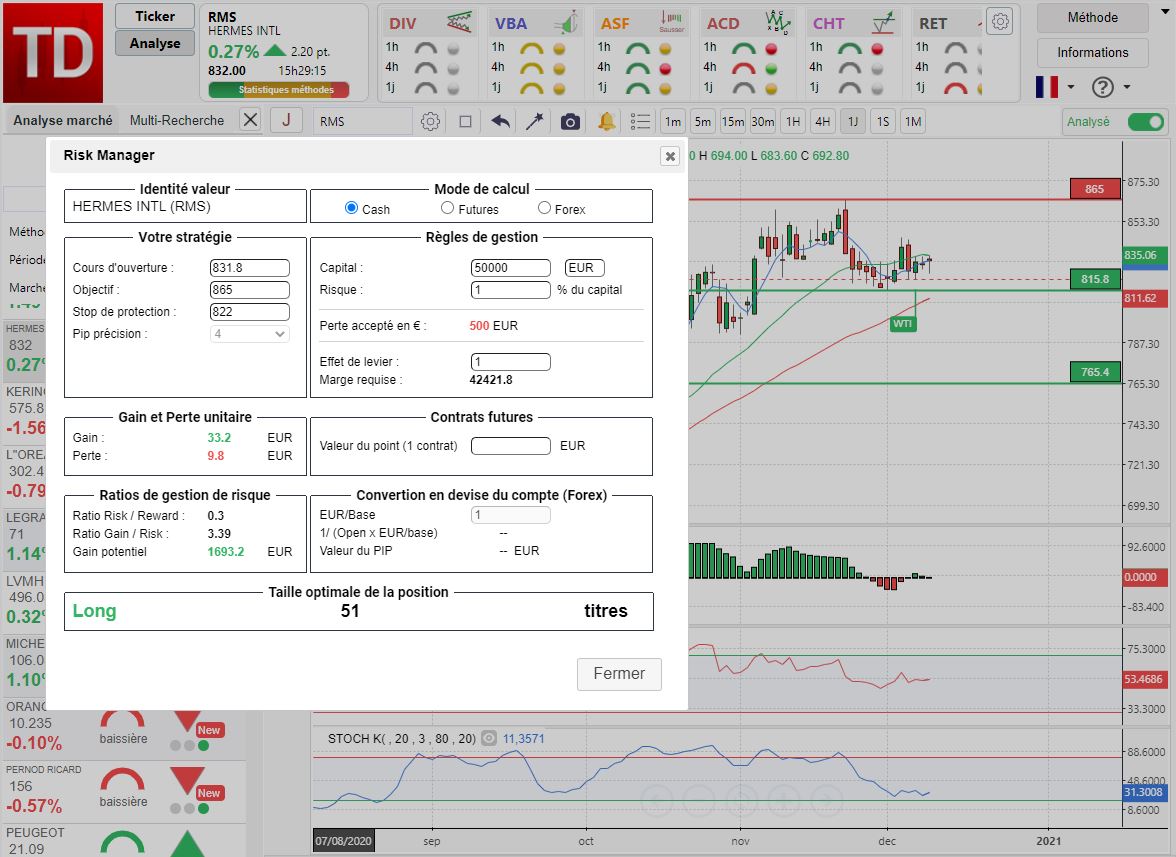Select the 1m timeframe
The width and height of the screenshot is (1176, 857).
pos(673,121)
